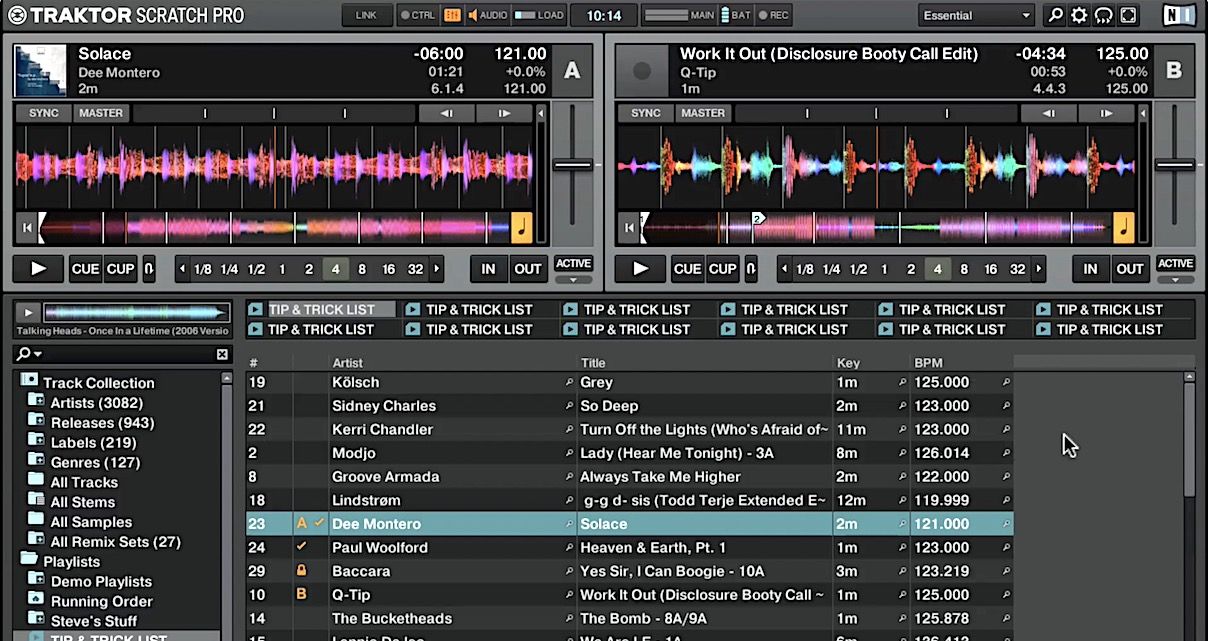The height and width of the screenshot is (641, 1208).
Task: Toggle SYNC on Deck A
Action: point(43,113)
